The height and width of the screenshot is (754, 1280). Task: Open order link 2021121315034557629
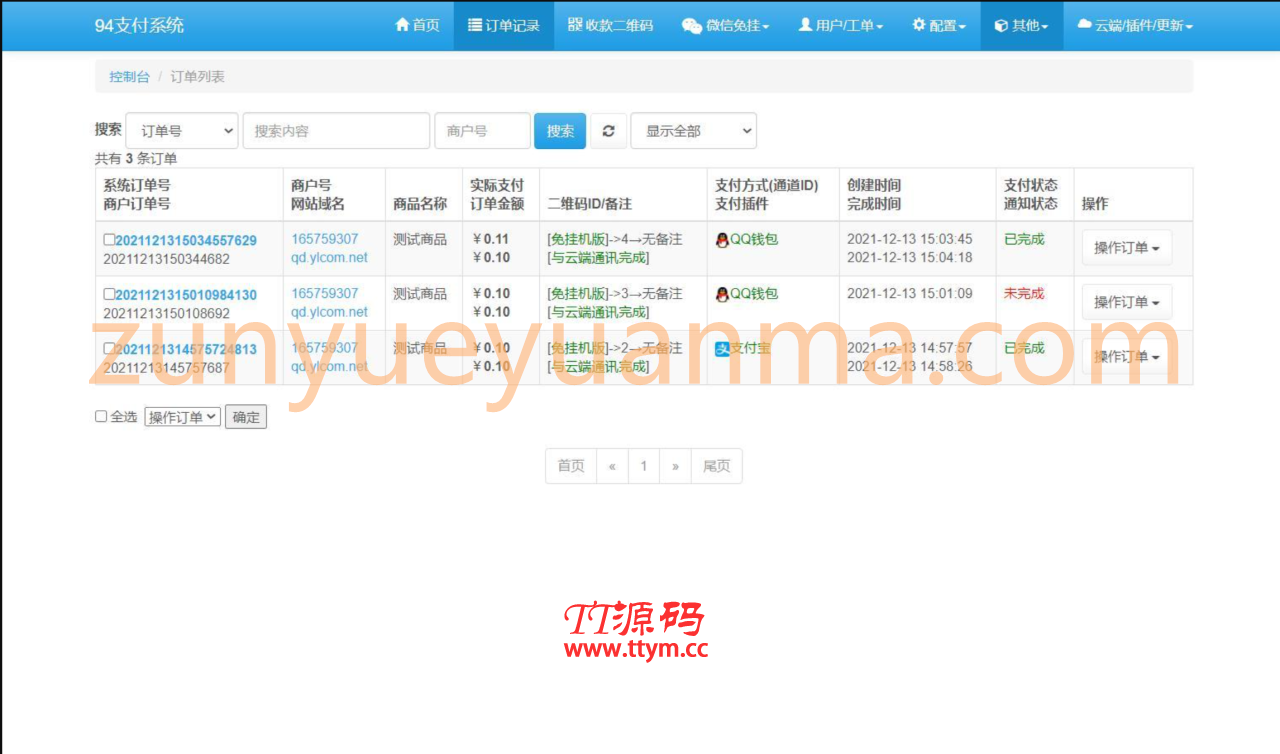[186, 240]
